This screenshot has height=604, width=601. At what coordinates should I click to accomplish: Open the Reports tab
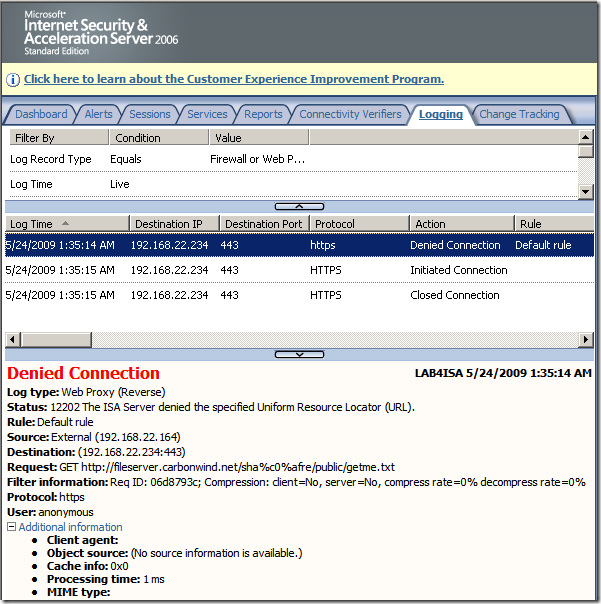point(263,114)
